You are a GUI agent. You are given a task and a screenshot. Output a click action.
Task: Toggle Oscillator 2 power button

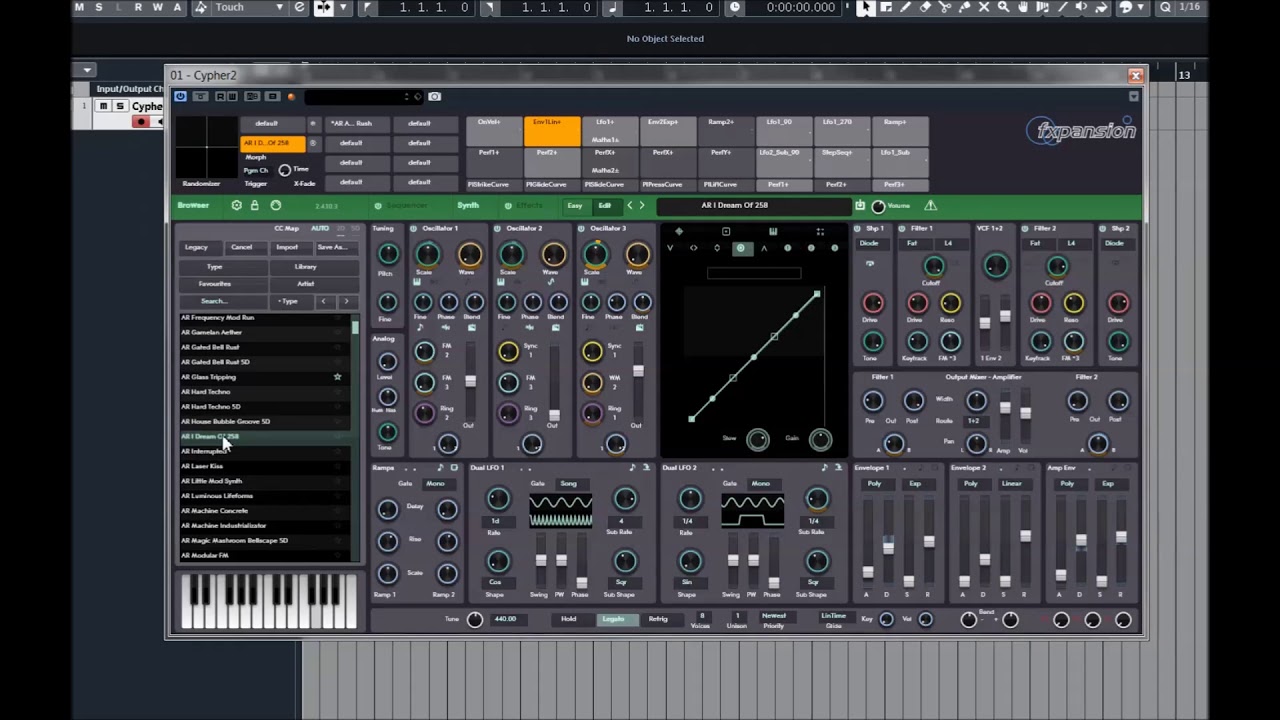tap(497, 229)
